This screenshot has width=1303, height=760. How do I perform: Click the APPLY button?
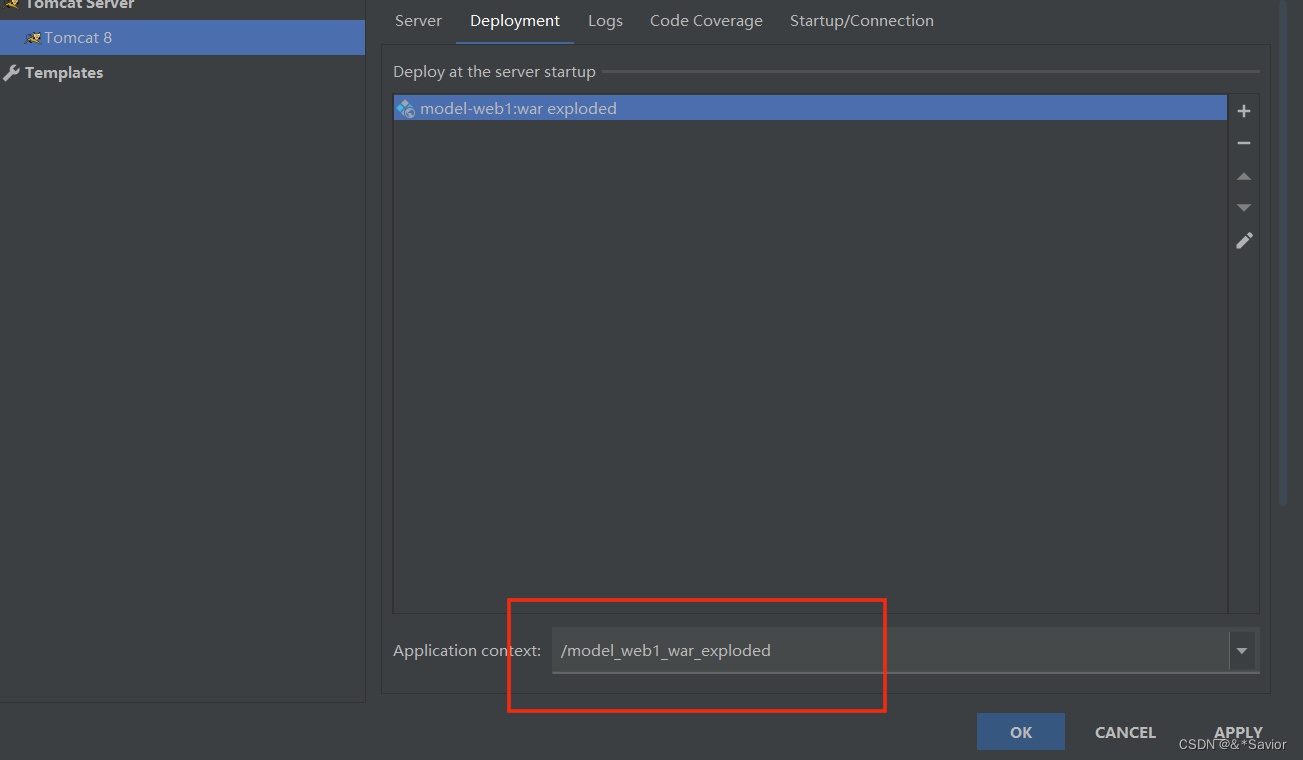point(1238,732)
